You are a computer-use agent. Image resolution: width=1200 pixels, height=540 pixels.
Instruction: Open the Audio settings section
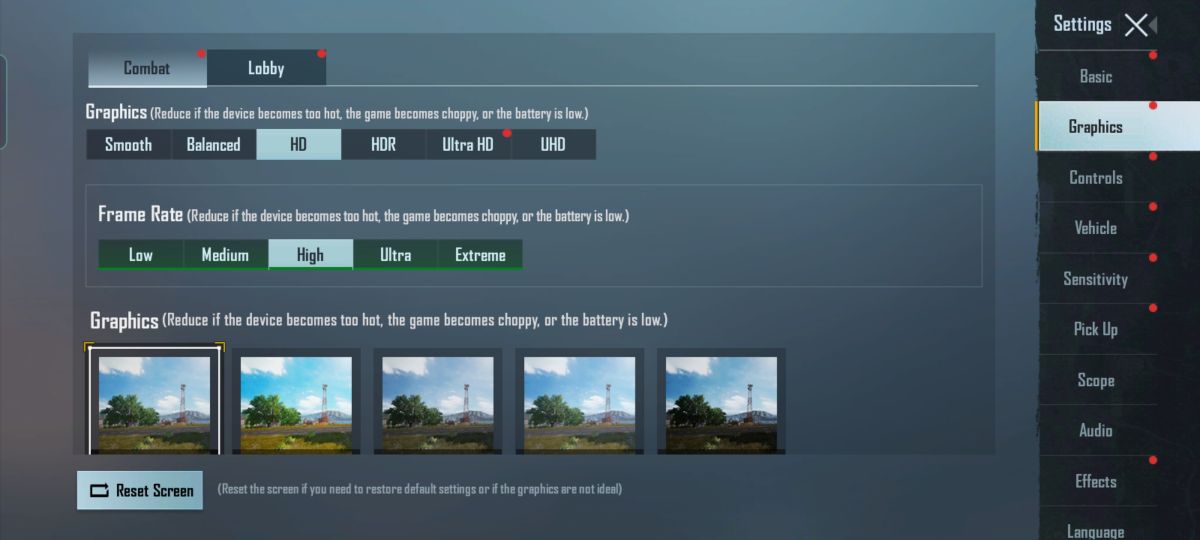point(1095,430)
